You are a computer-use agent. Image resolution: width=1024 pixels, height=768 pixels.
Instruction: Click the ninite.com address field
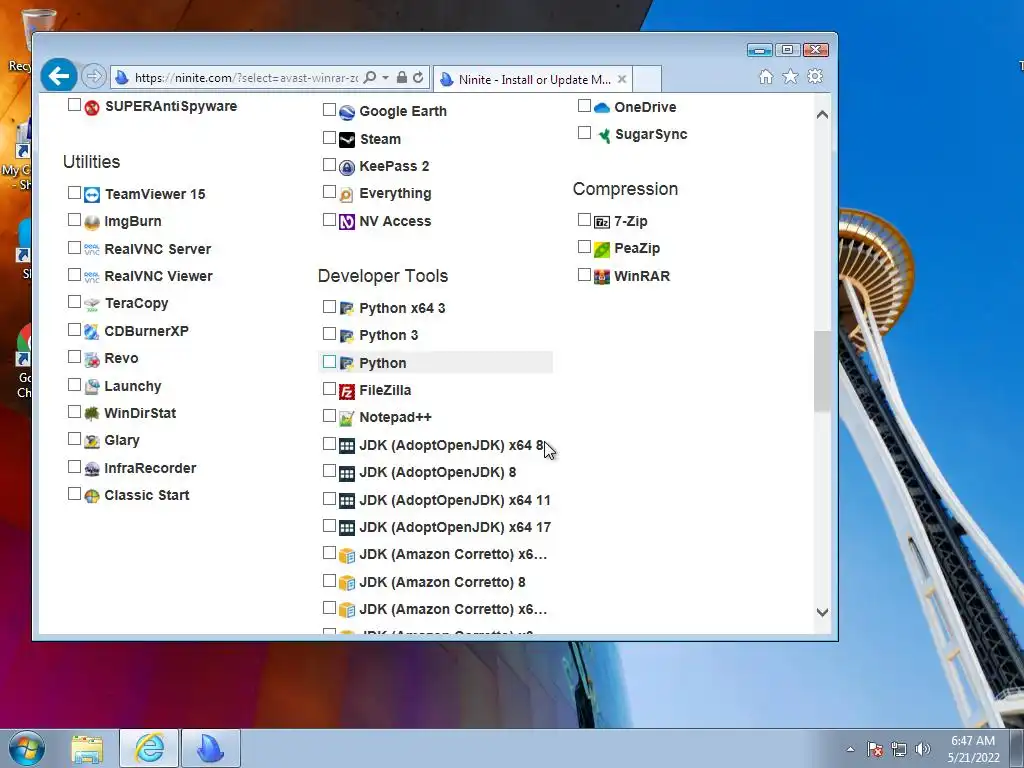(247, 78)
